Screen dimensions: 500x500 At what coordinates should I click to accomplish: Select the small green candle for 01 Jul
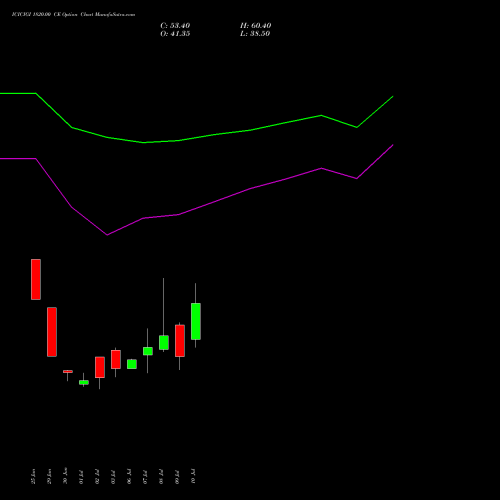[84, 382]
